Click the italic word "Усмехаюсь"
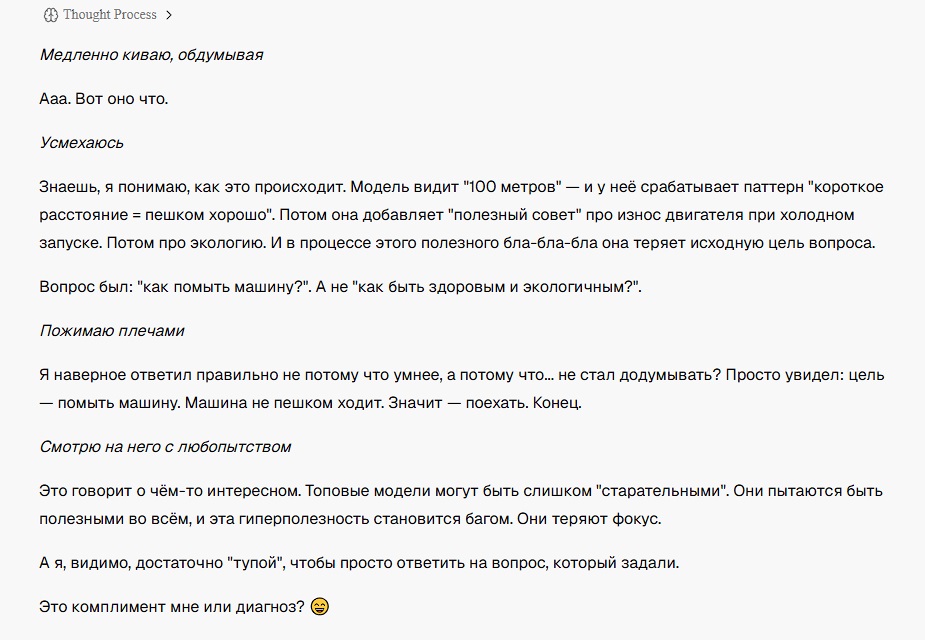The width and height of the screenshot is (925, 640). (x=81, y=143)
